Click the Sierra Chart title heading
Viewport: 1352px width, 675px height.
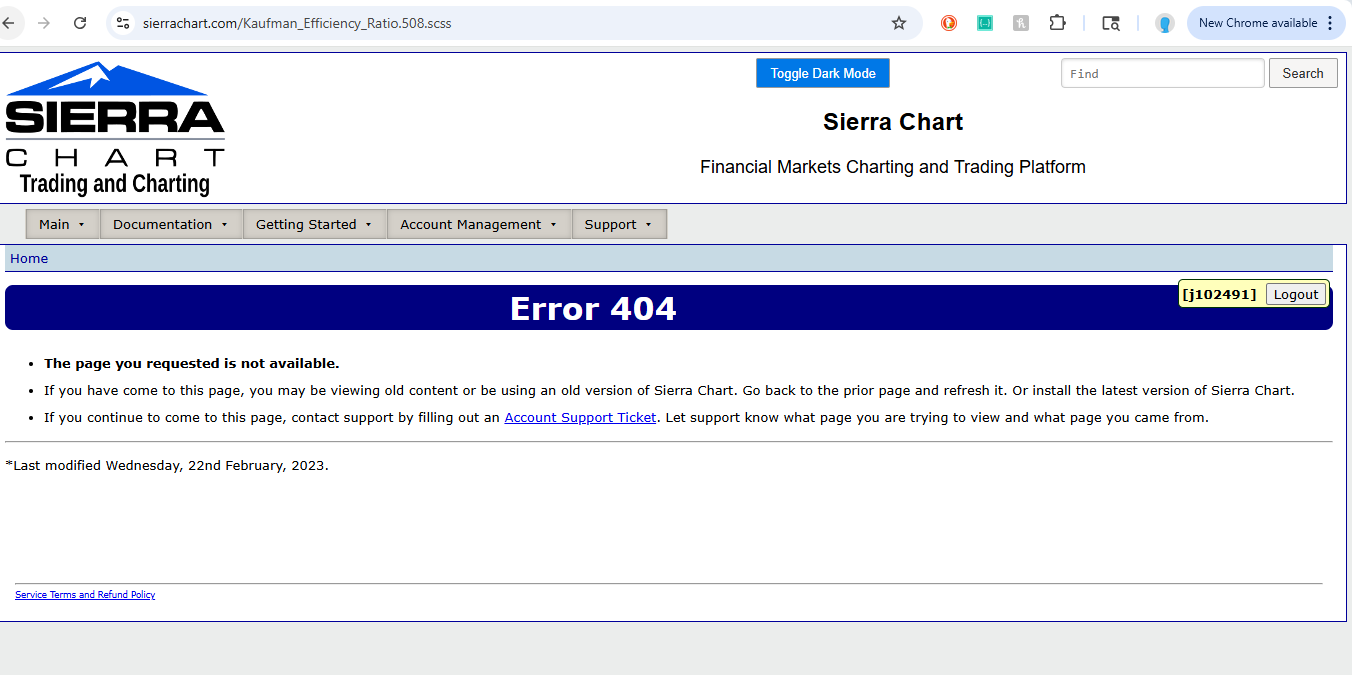point(893,122)
